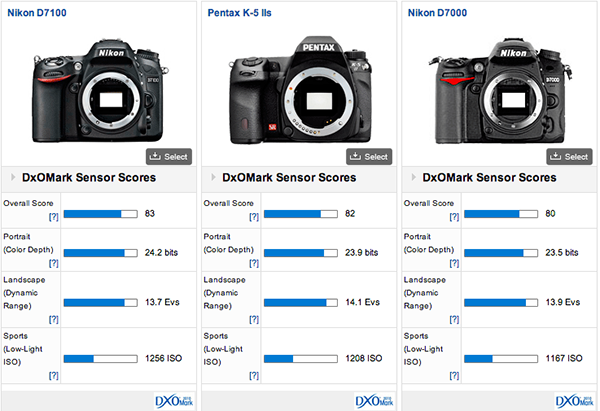Click Nikon D7000 low-light ISO bar
Screen dimensions: 600x411
[x=501, y=359]
